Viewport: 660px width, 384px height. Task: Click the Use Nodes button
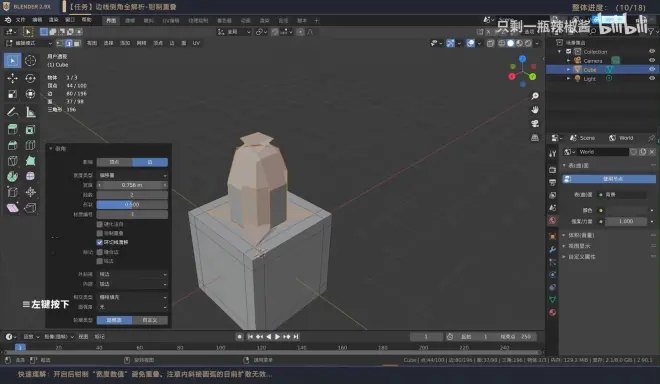point(609,179)
